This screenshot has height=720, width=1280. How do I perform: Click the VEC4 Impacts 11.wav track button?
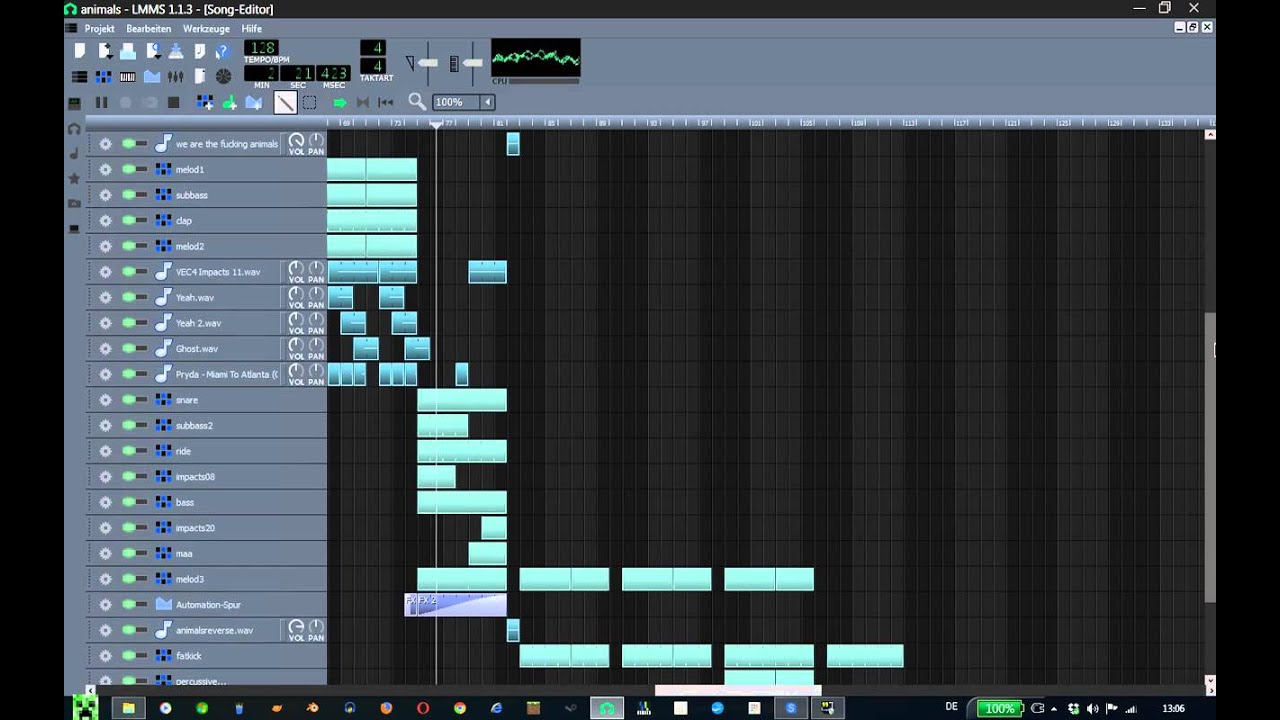(217, 272)
